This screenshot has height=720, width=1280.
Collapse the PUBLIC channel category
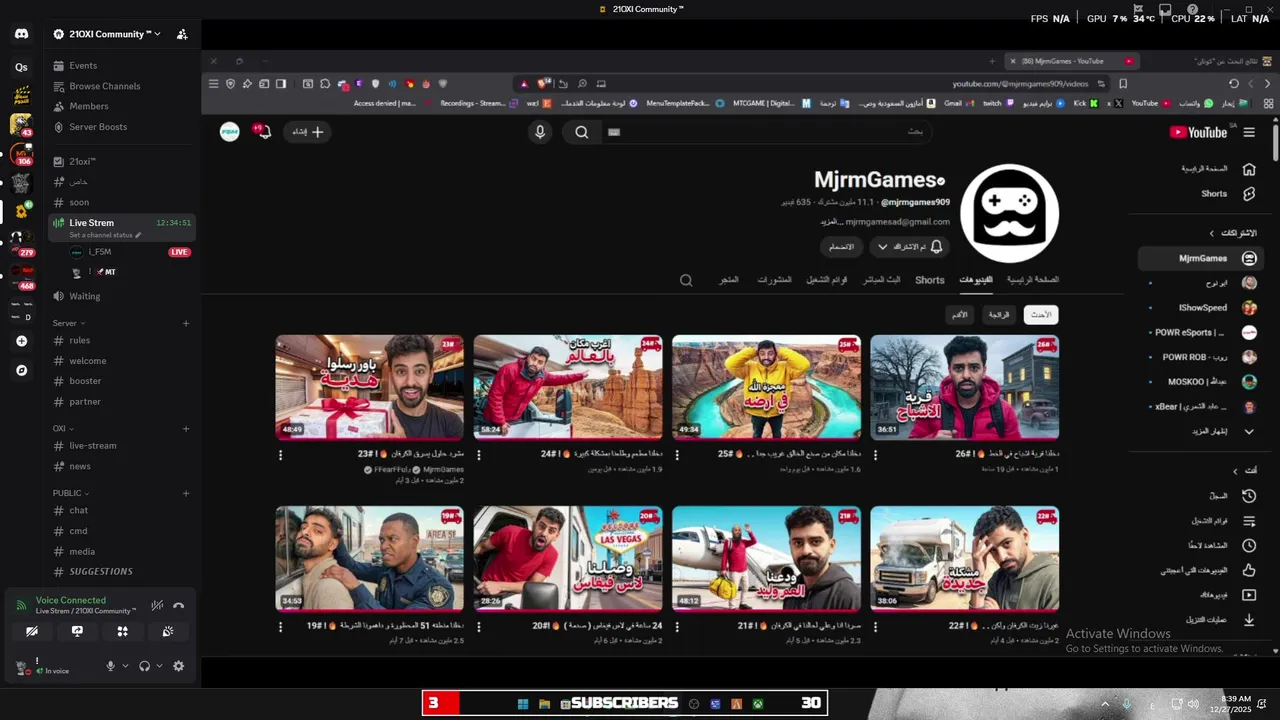[x=71, y=493]
